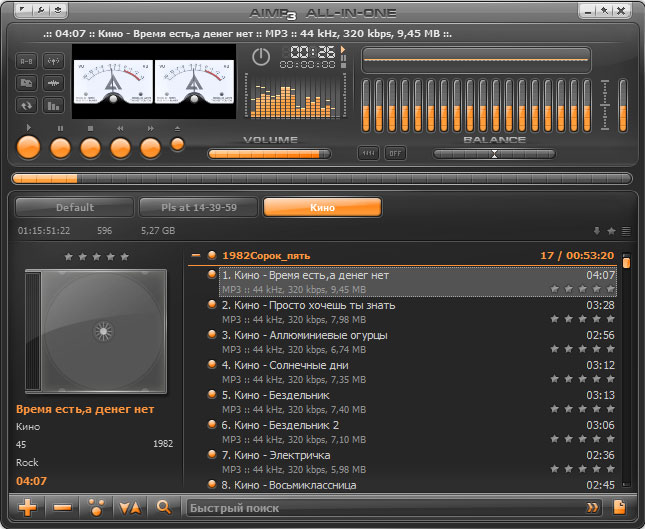Switch to the Pls at 14-39-59 tab

199,207
